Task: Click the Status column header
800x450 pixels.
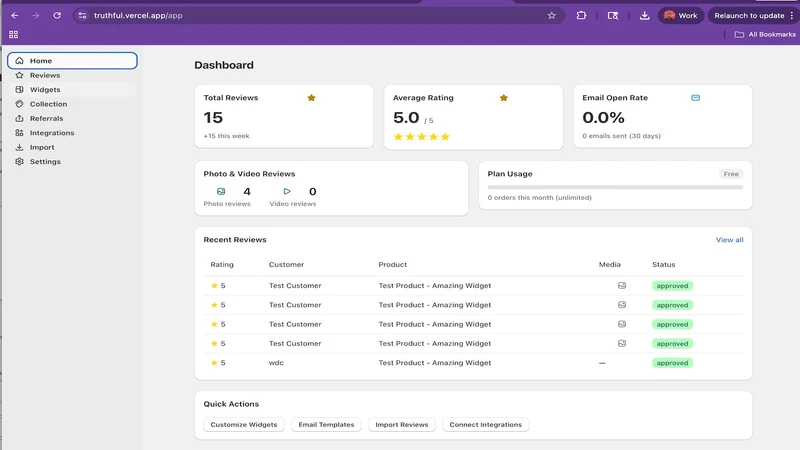Action: pos(663,264)
